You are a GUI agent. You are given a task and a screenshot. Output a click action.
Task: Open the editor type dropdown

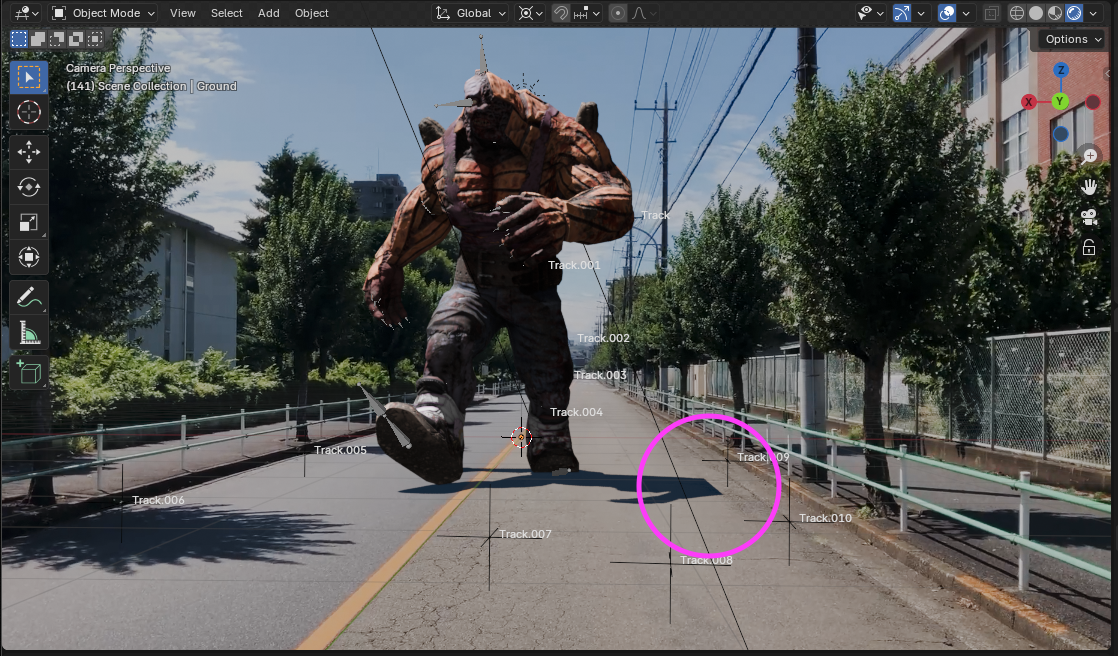(x=26, y=13)
